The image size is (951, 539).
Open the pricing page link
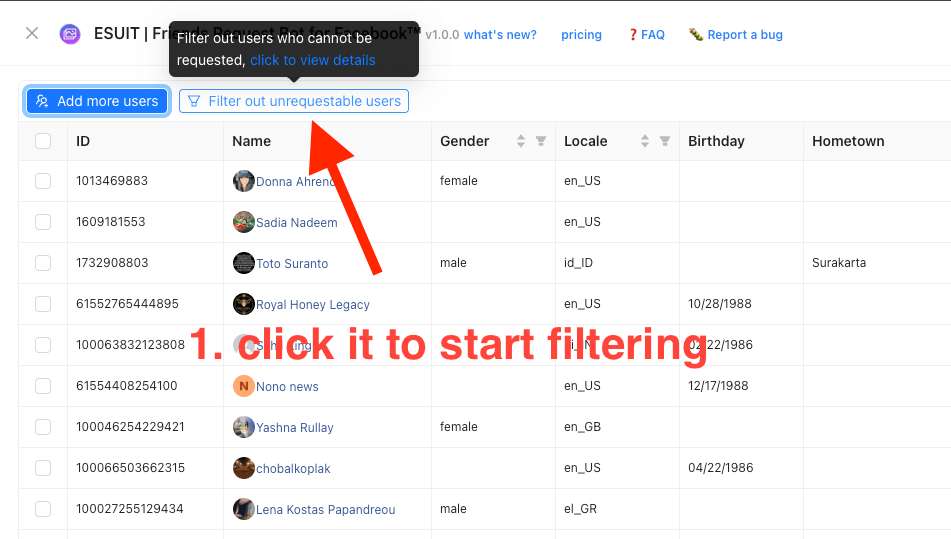tap(581, 35)
